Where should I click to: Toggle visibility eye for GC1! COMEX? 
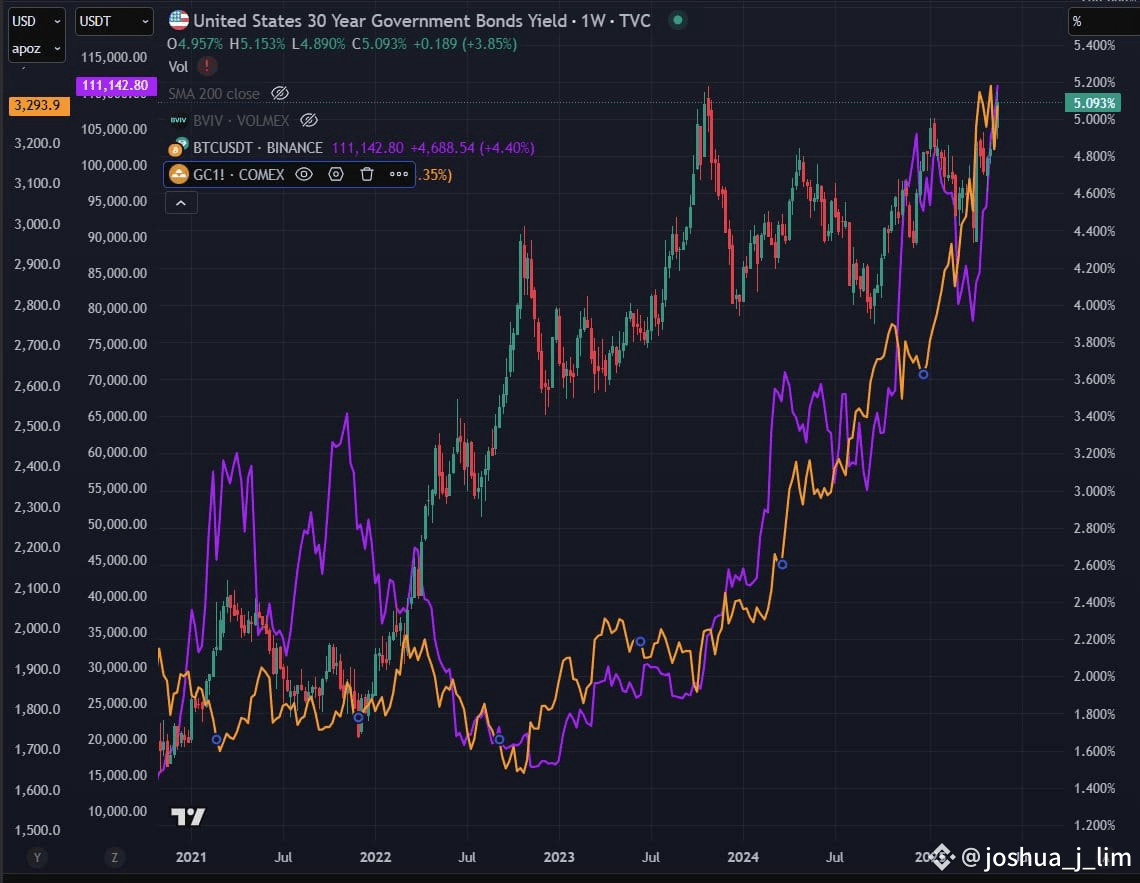coord(304,174)
